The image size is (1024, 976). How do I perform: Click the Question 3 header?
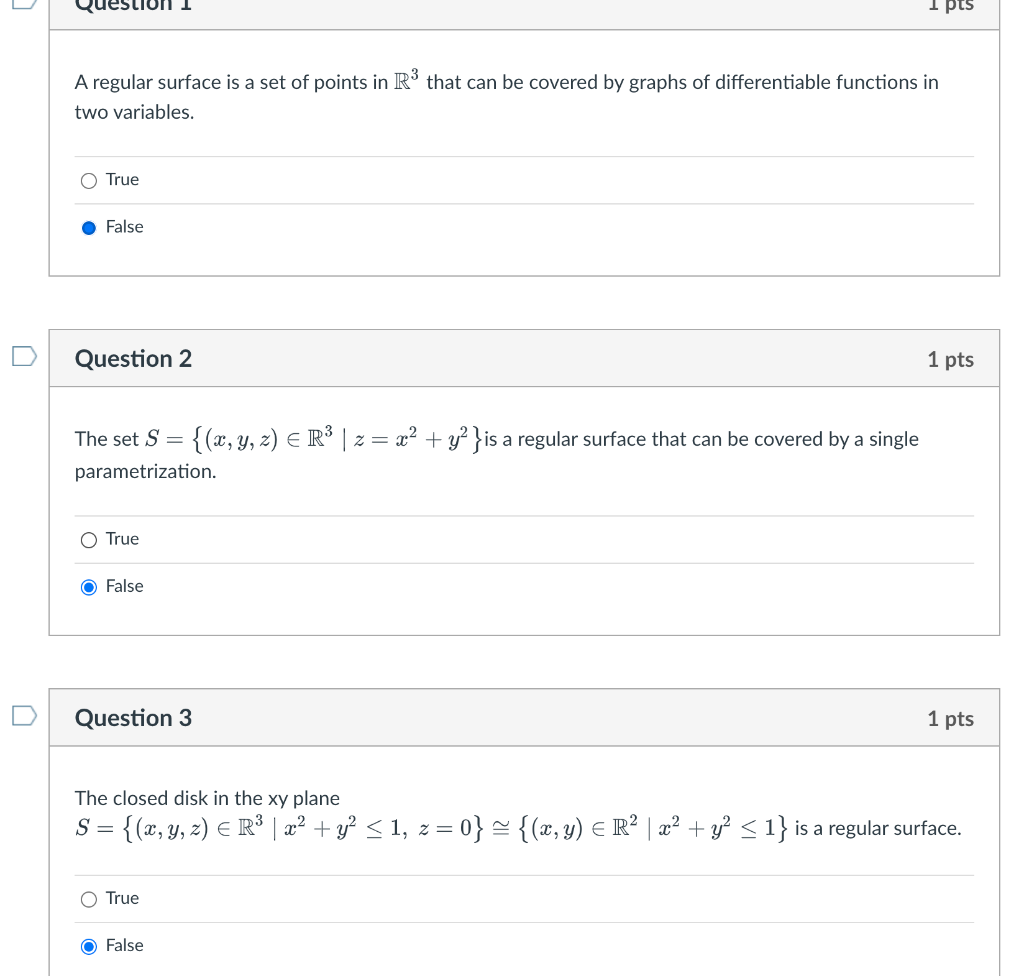coord(133,717)
